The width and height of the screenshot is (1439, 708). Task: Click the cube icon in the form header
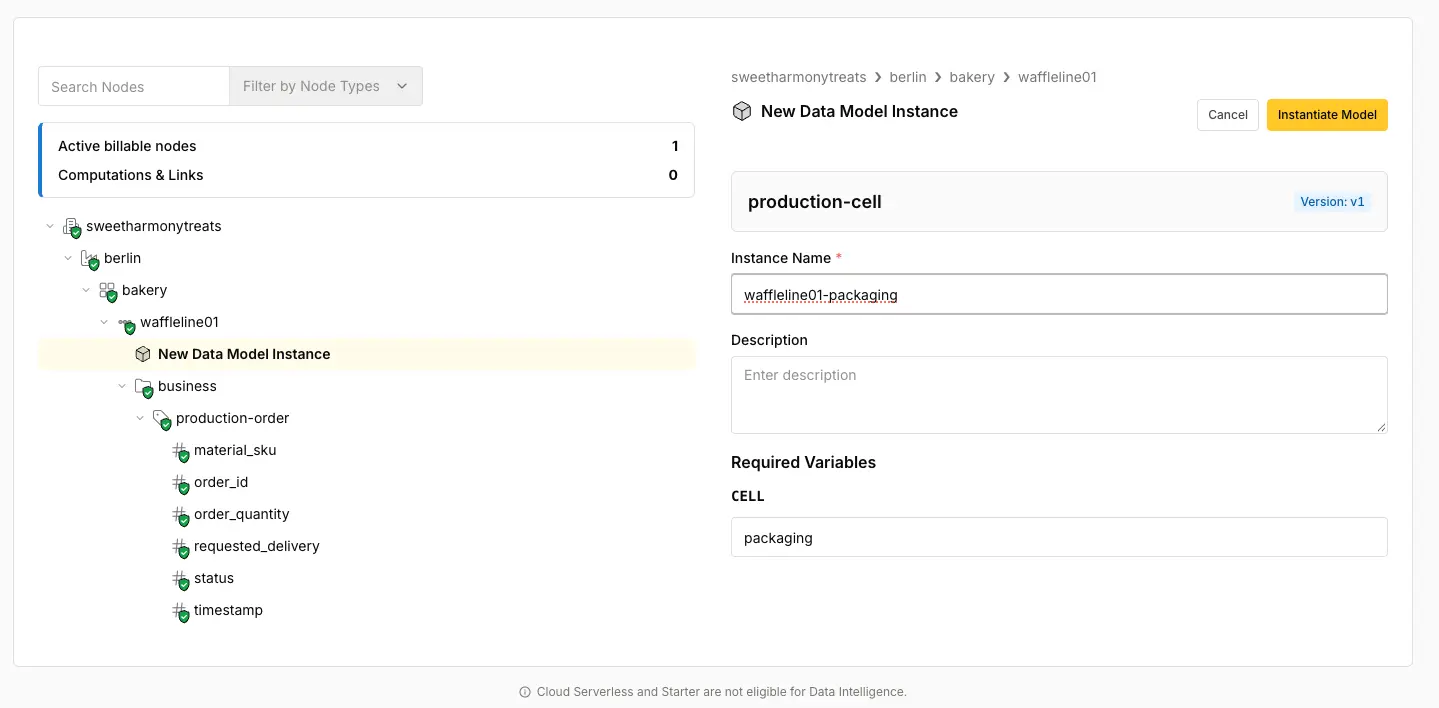tap(742, 111)
